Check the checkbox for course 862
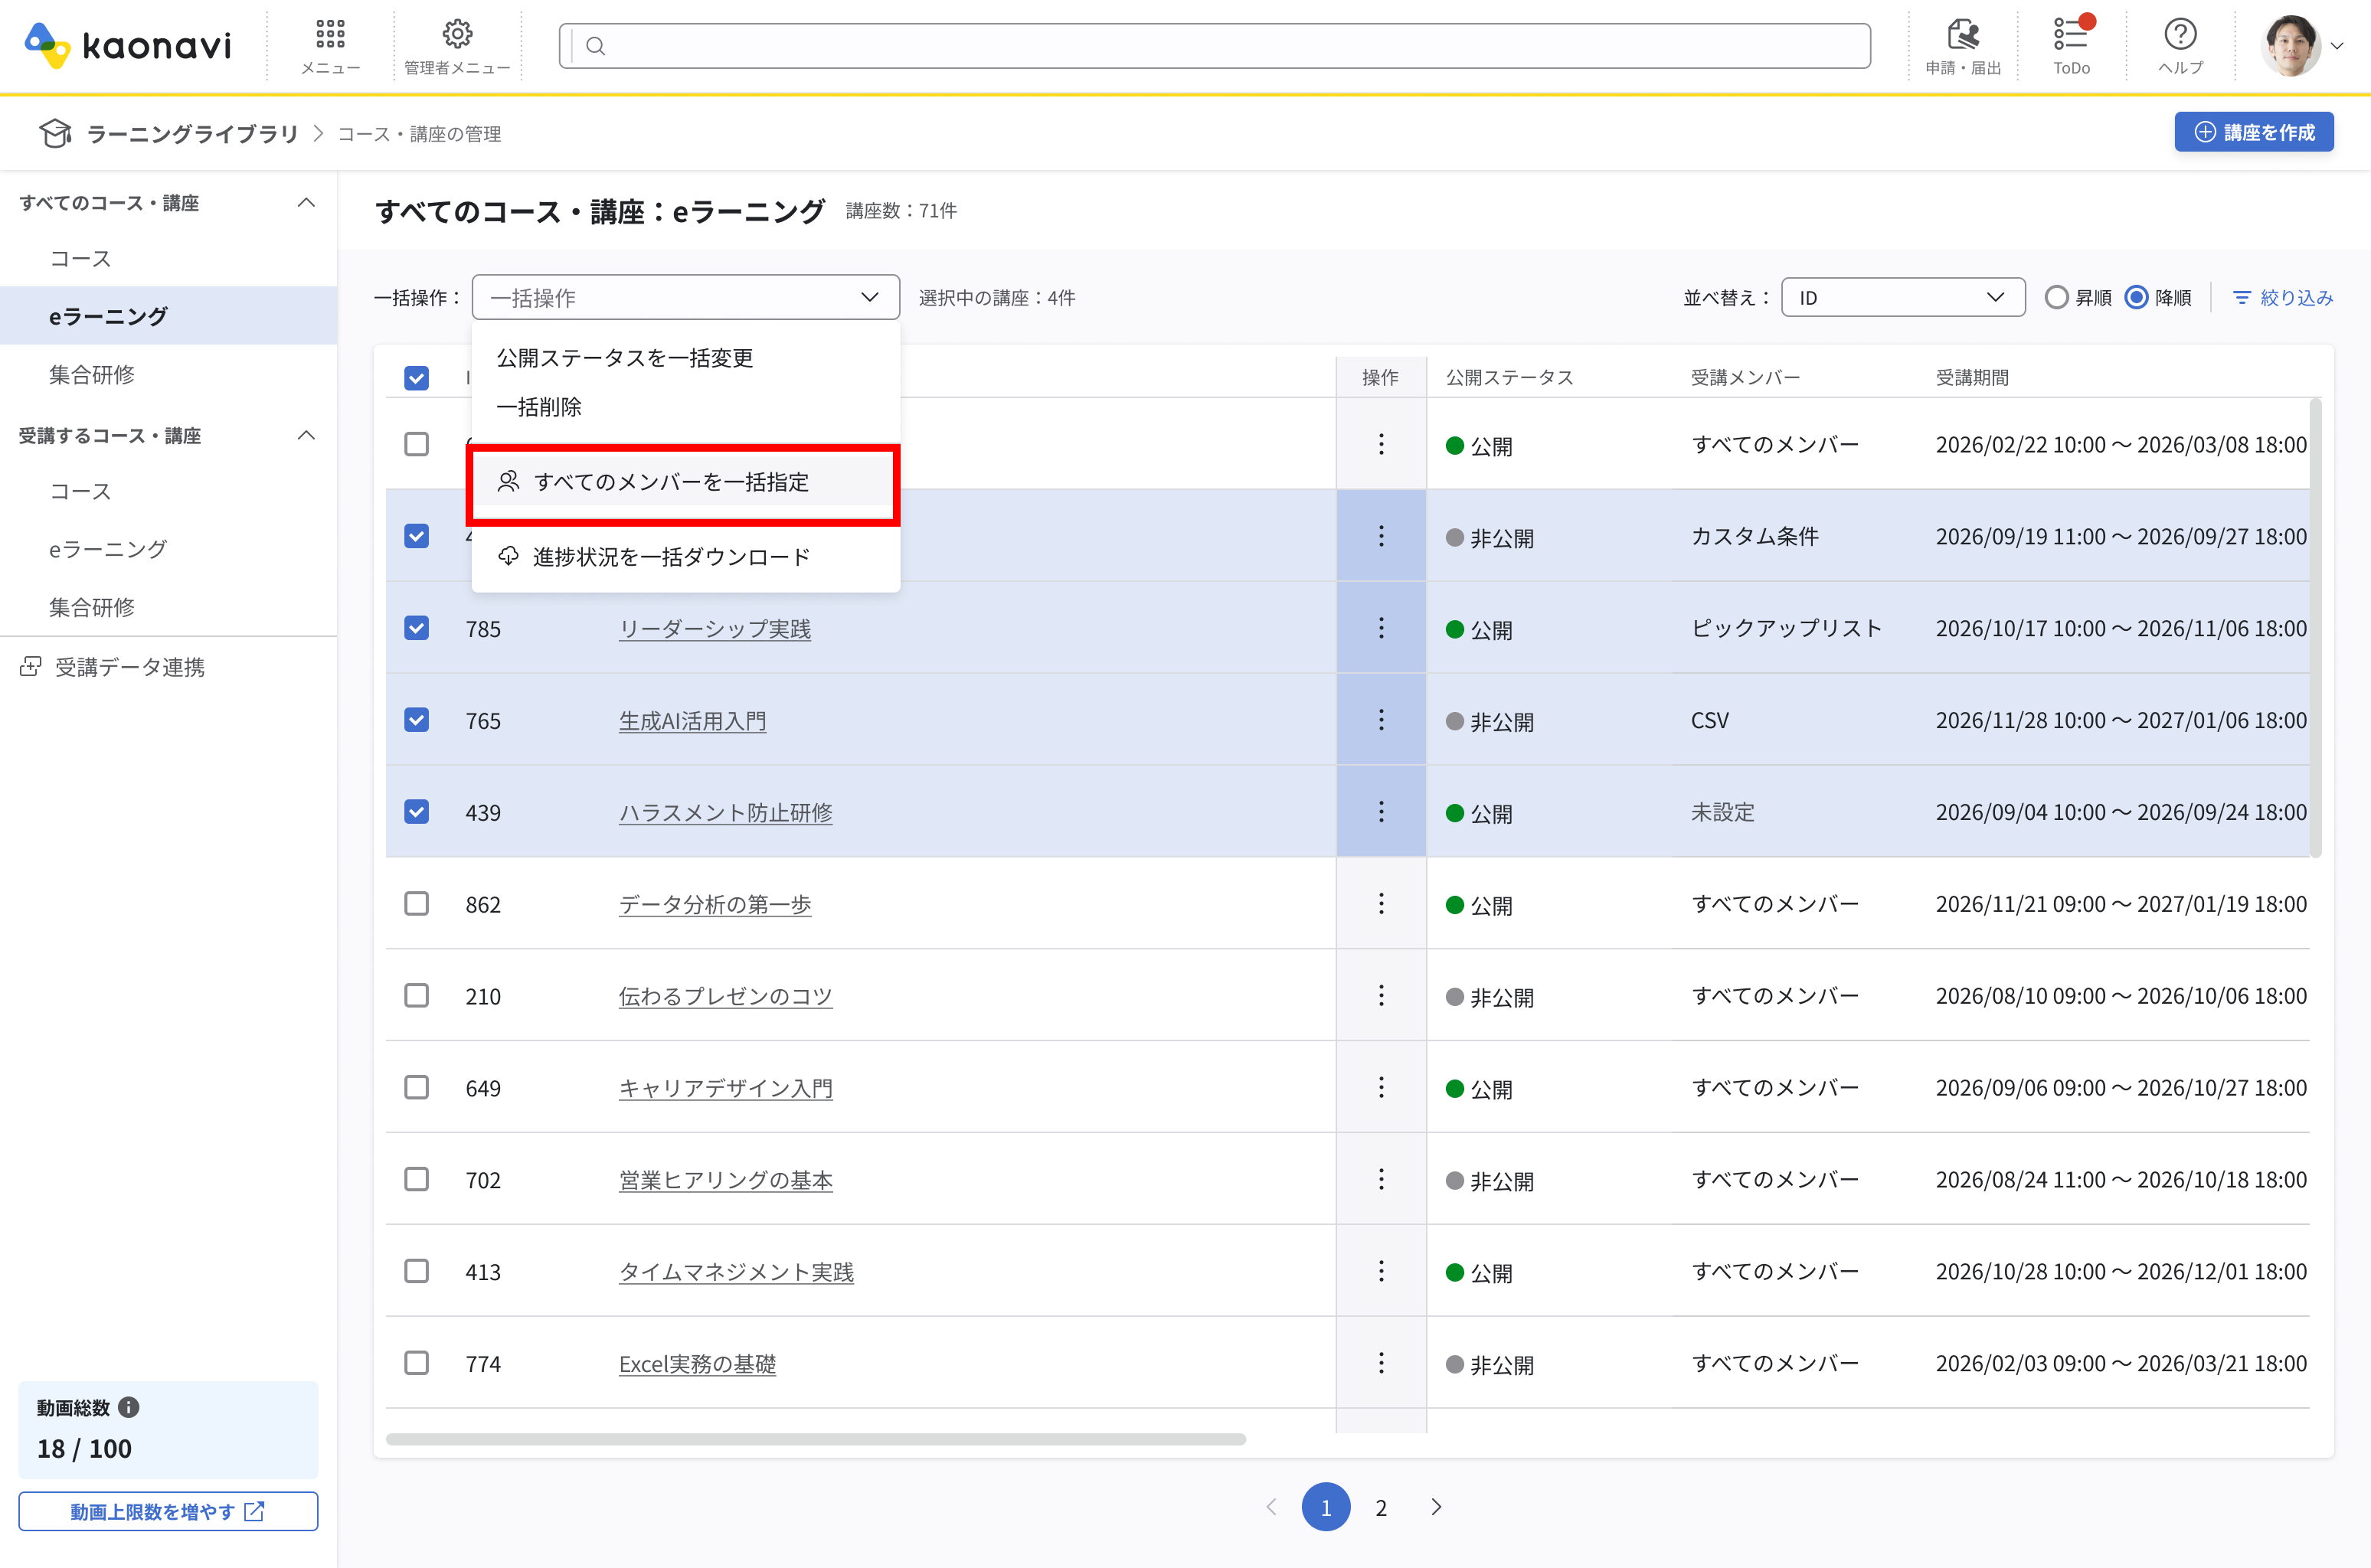Viewport: 2371px width, 1568px height. (416, 904)
